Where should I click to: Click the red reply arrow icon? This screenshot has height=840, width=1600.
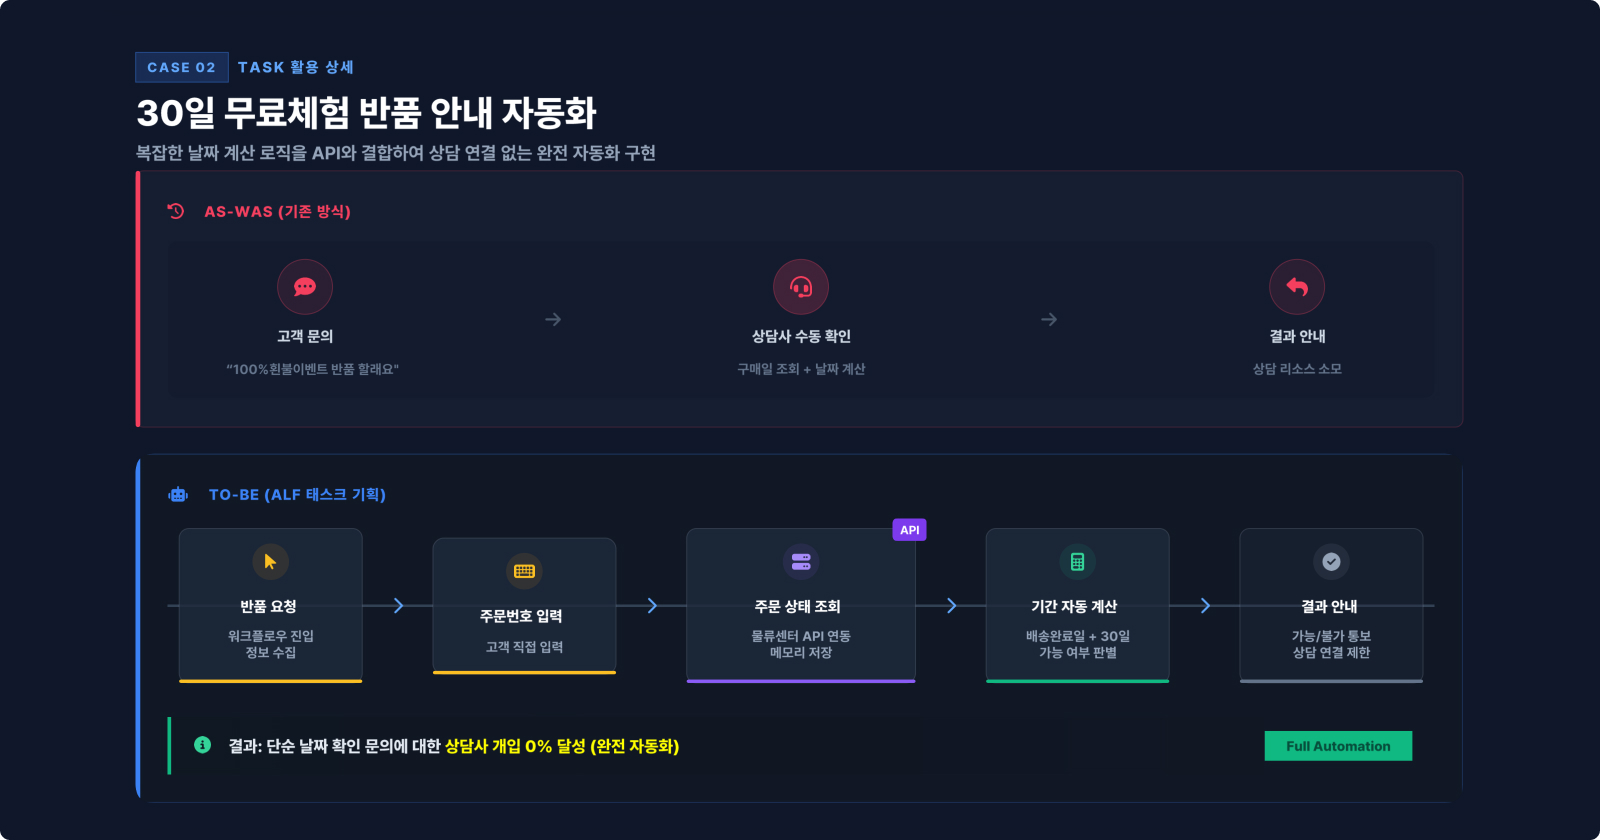tap(1297, 287)
